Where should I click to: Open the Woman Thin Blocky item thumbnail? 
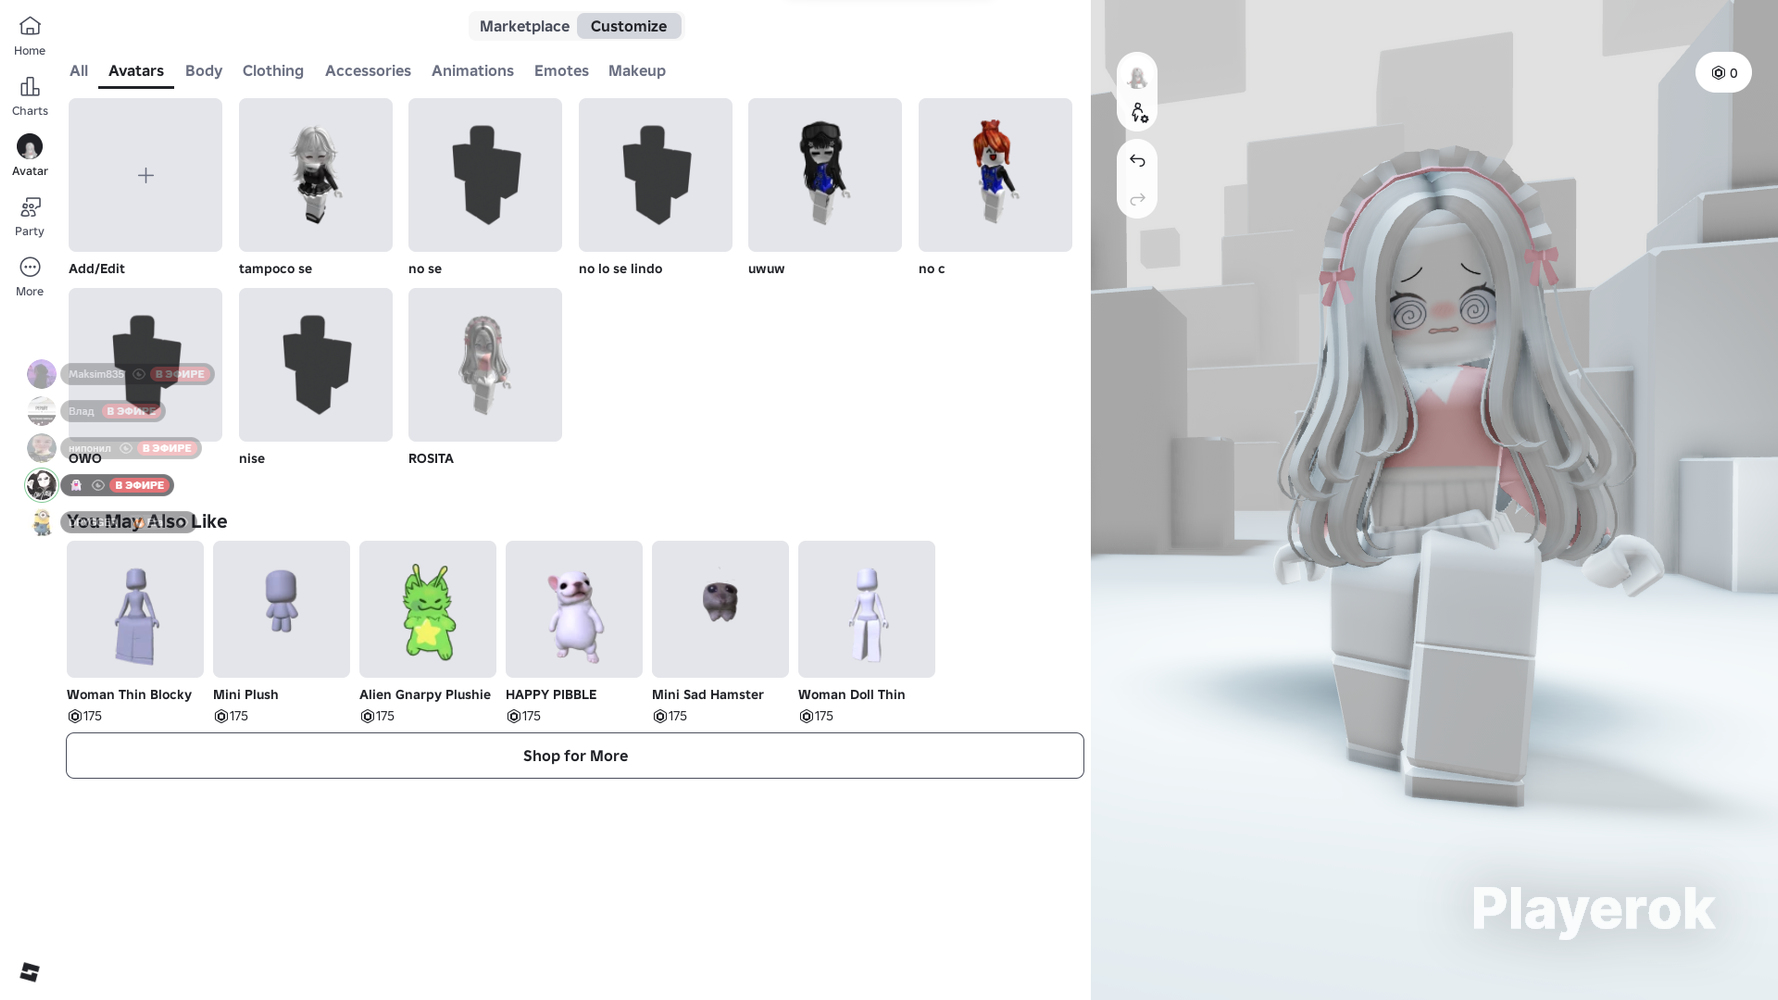click(x=135, y=610)
